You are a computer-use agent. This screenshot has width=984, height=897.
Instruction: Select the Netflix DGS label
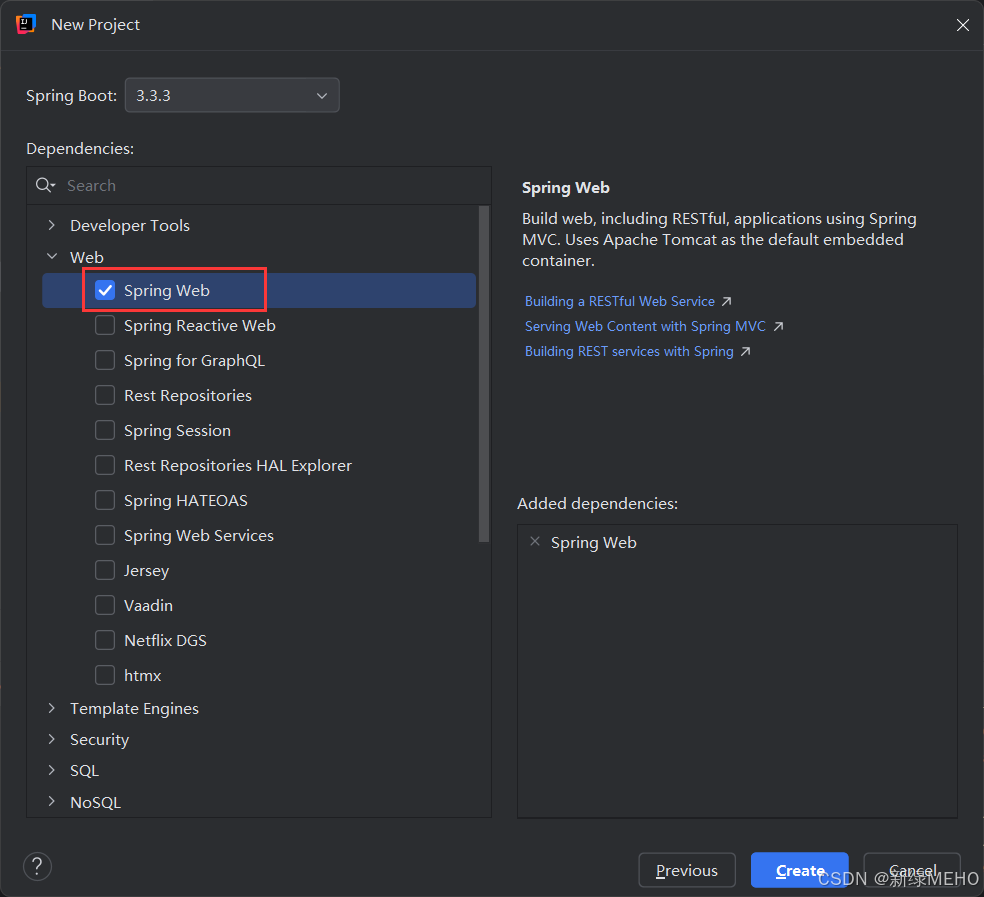pyautogui.click(x=165, y=640)
